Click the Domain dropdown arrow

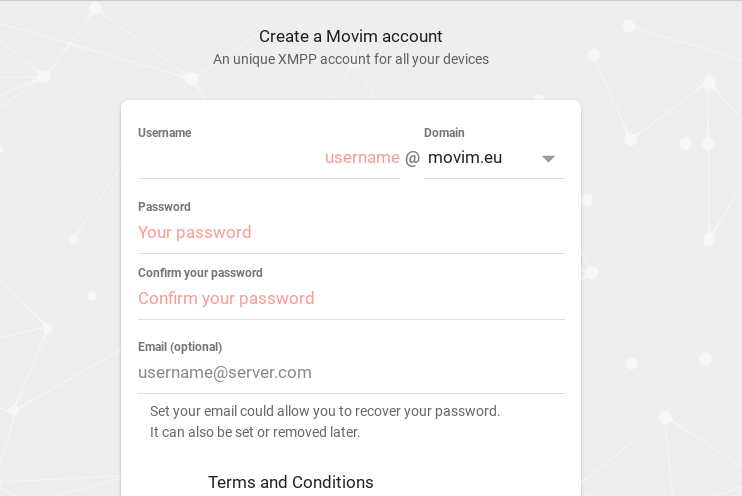coord(548,159)
